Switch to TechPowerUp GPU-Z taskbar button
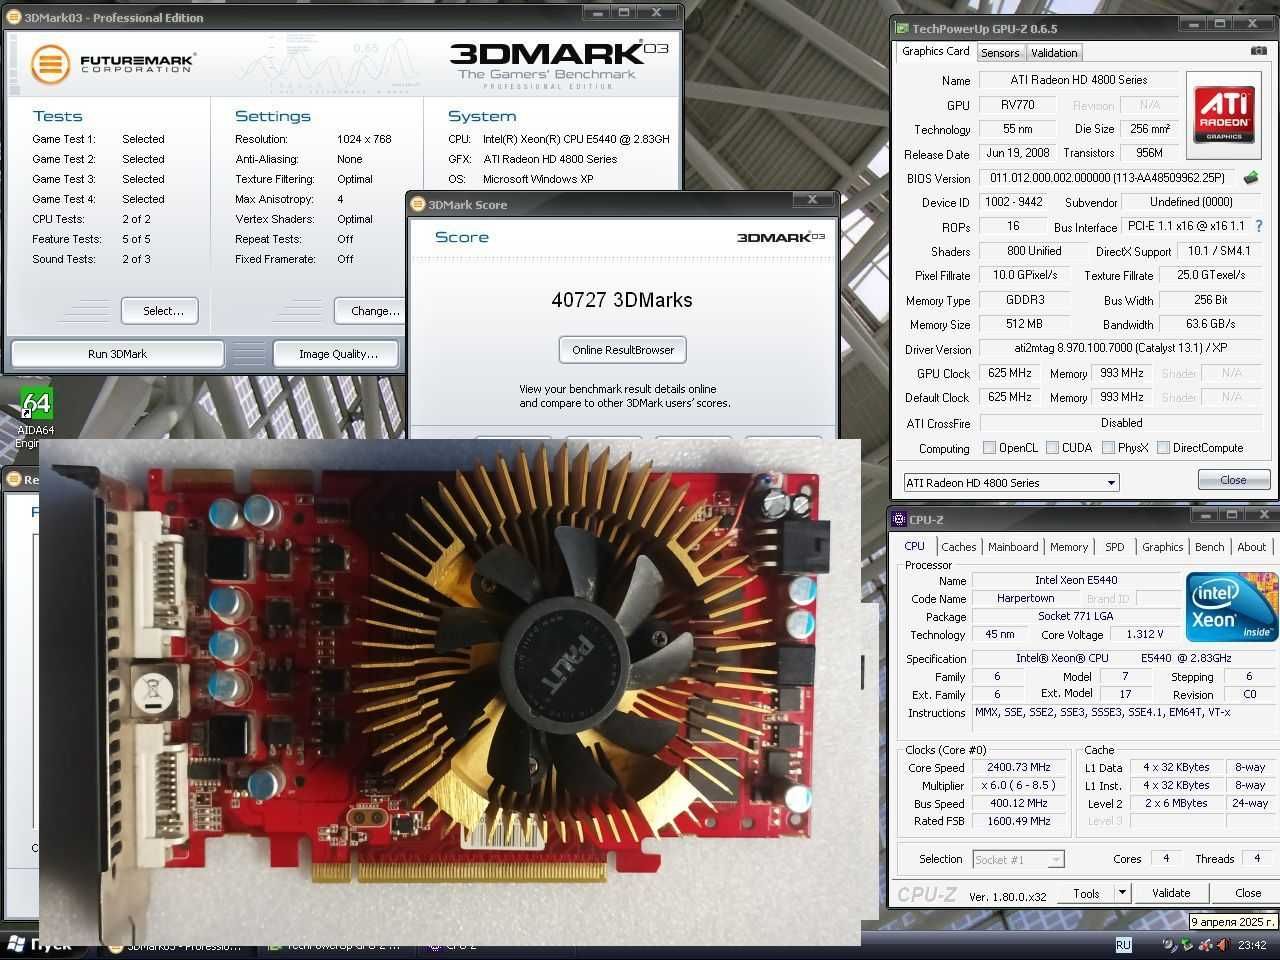This screenshot has height=960, width=1280. click(334, 945)
